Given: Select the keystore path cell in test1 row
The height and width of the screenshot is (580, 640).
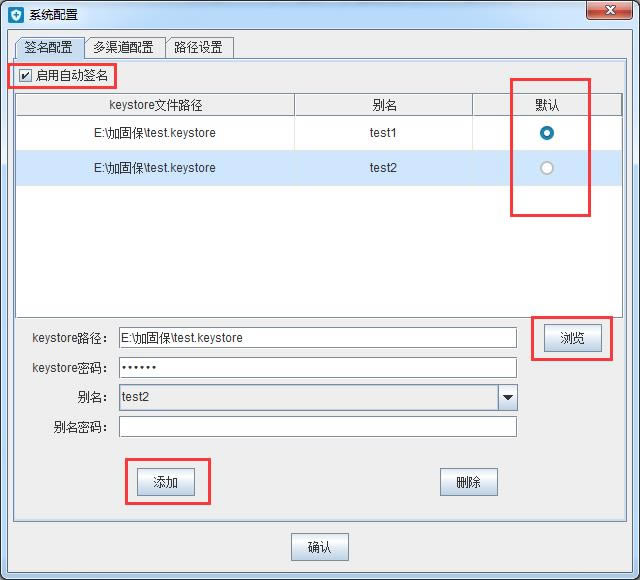Looking at the screenshot, I should (x=155, y=133).
